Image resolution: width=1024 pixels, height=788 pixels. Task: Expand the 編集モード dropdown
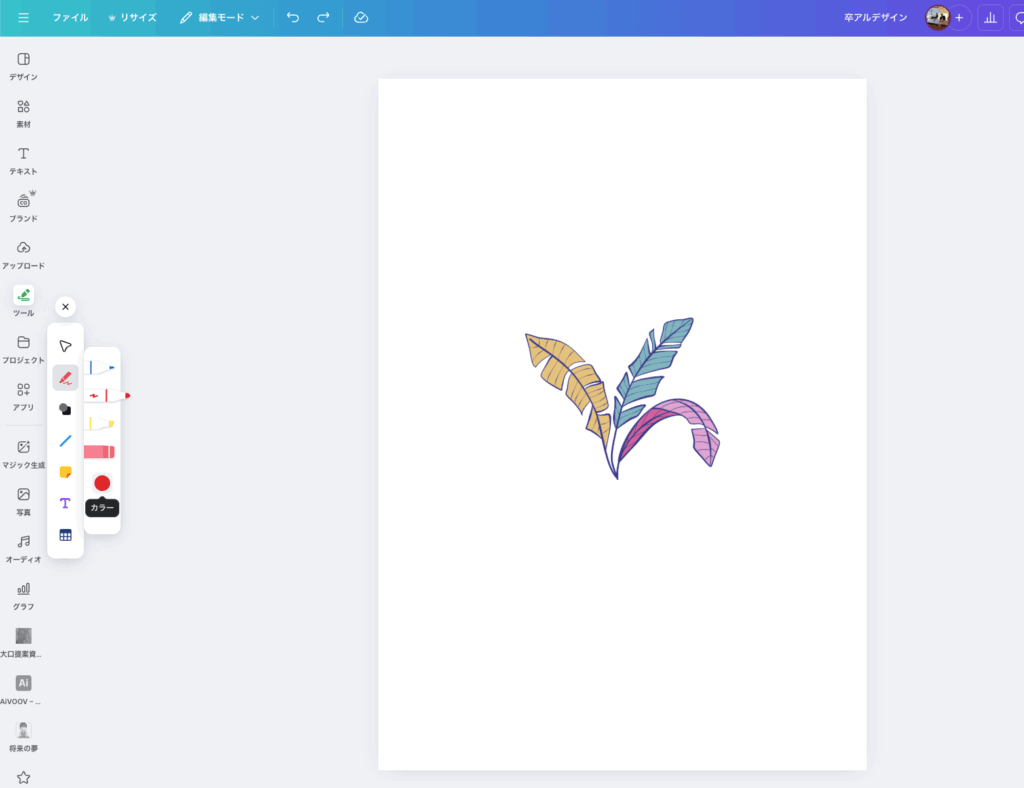tap(220, 18)
